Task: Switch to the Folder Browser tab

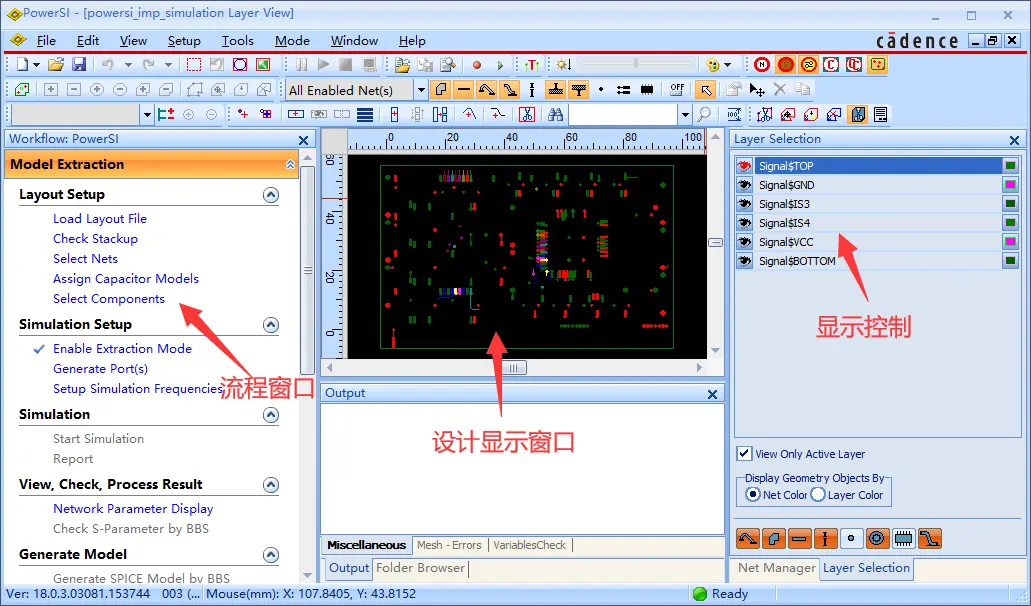Action: click(421, 568)
